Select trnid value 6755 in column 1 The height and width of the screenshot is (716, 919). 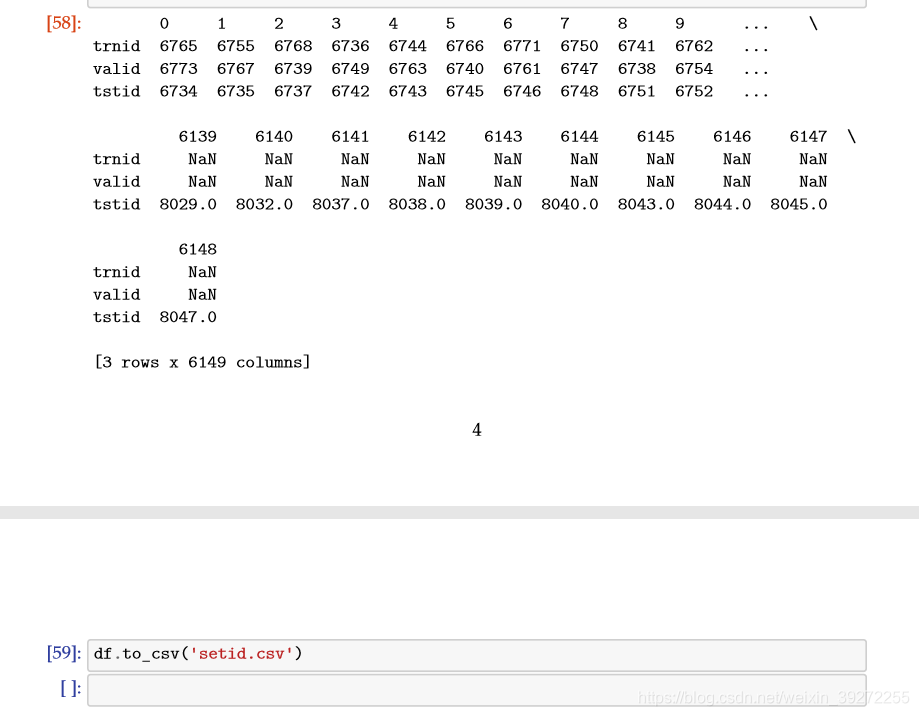click(236, 46)
